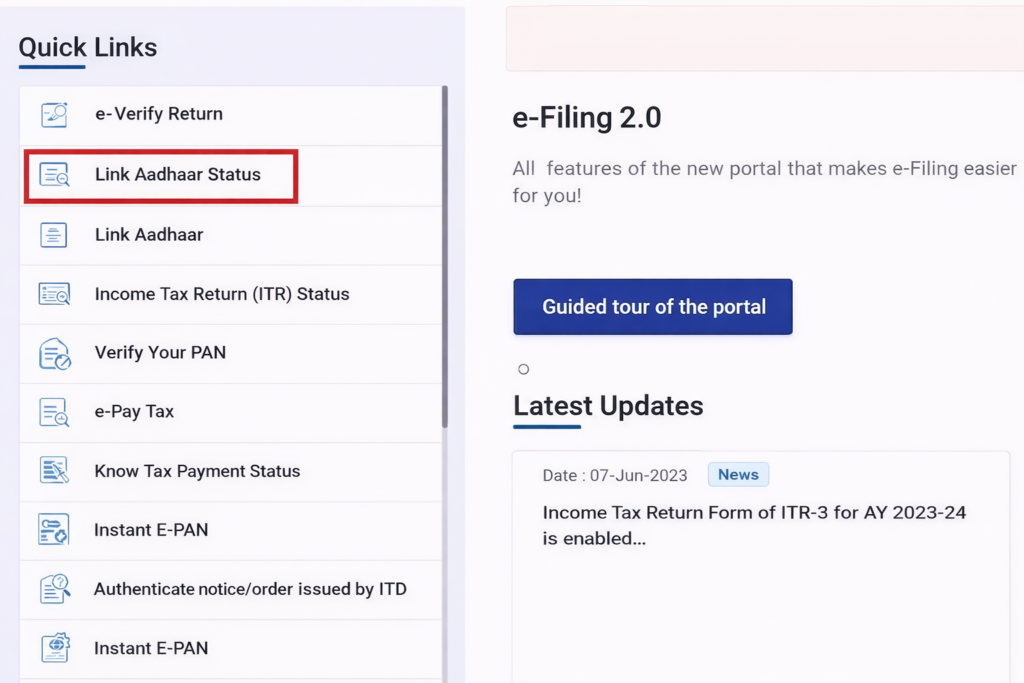1024x683 pixels.
Task: Click the Authenticate notice/order icon
Action: point(54,589)
